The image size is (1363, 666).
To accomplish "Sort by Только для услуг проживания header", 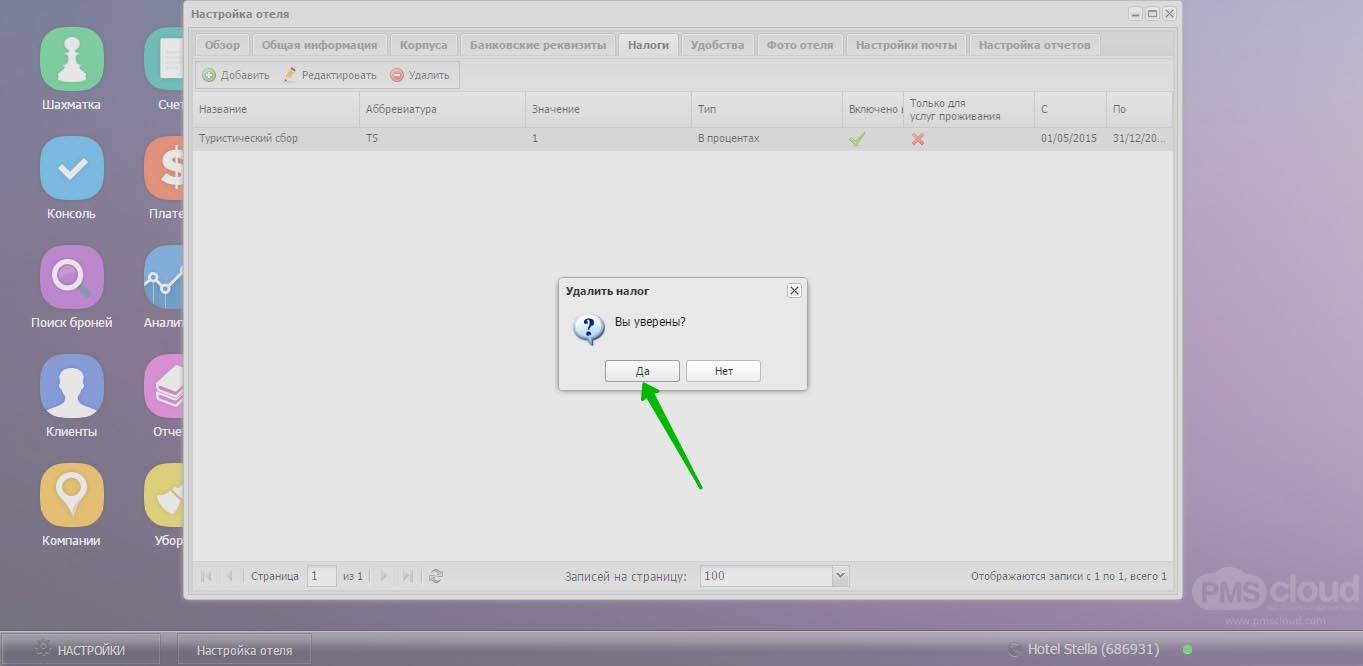I will pos(969,109).
